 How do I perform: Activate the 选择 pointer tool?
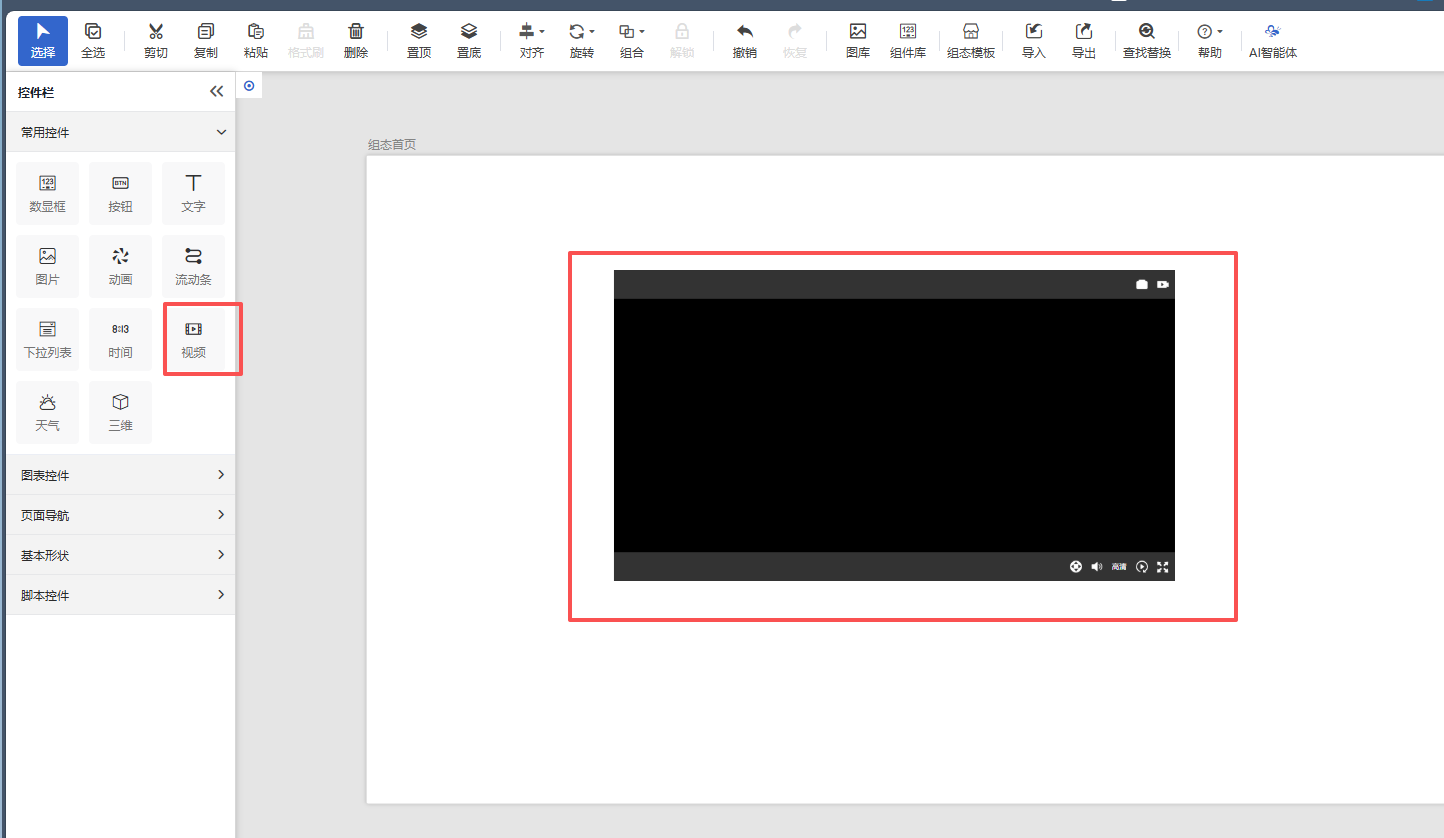pos(43,40)
